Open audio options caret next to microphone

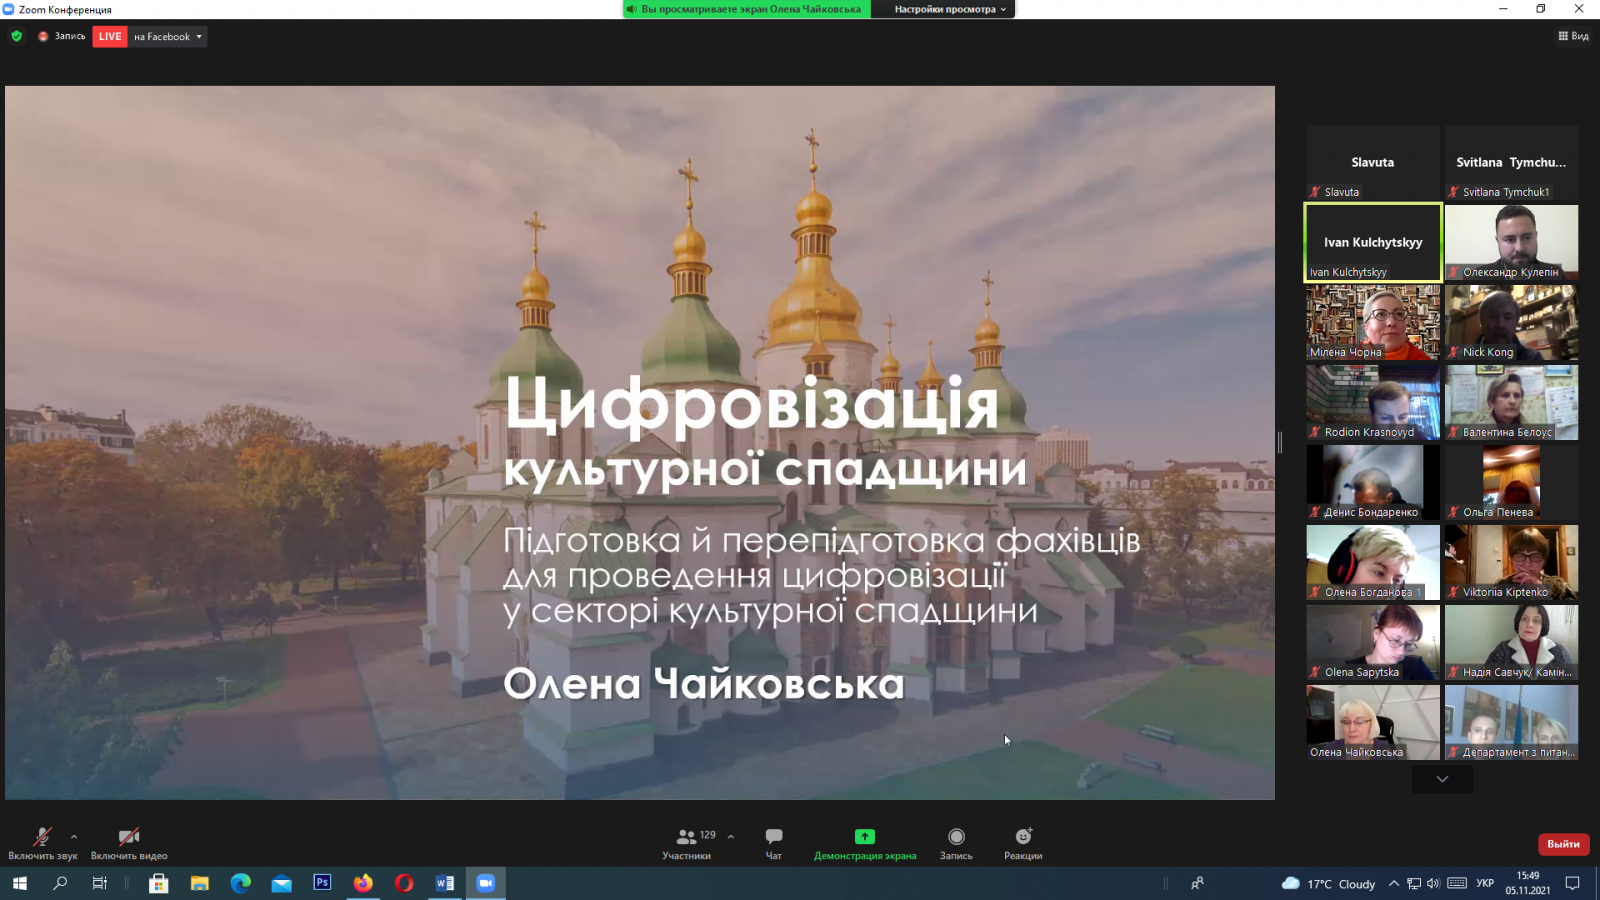74,837
